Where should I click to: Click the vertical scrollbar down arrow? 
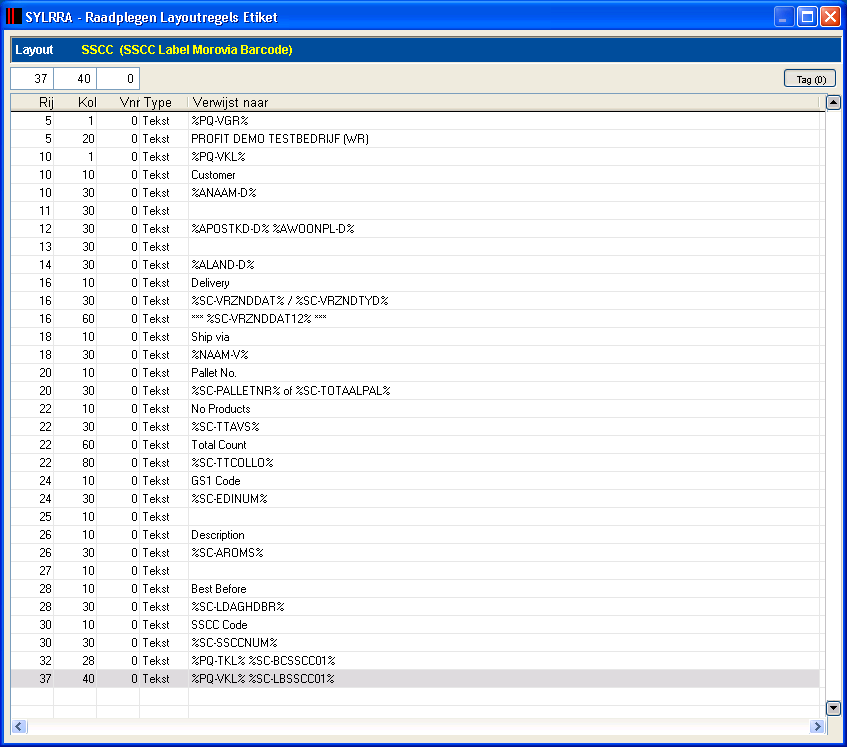click(x=833, y=708)
